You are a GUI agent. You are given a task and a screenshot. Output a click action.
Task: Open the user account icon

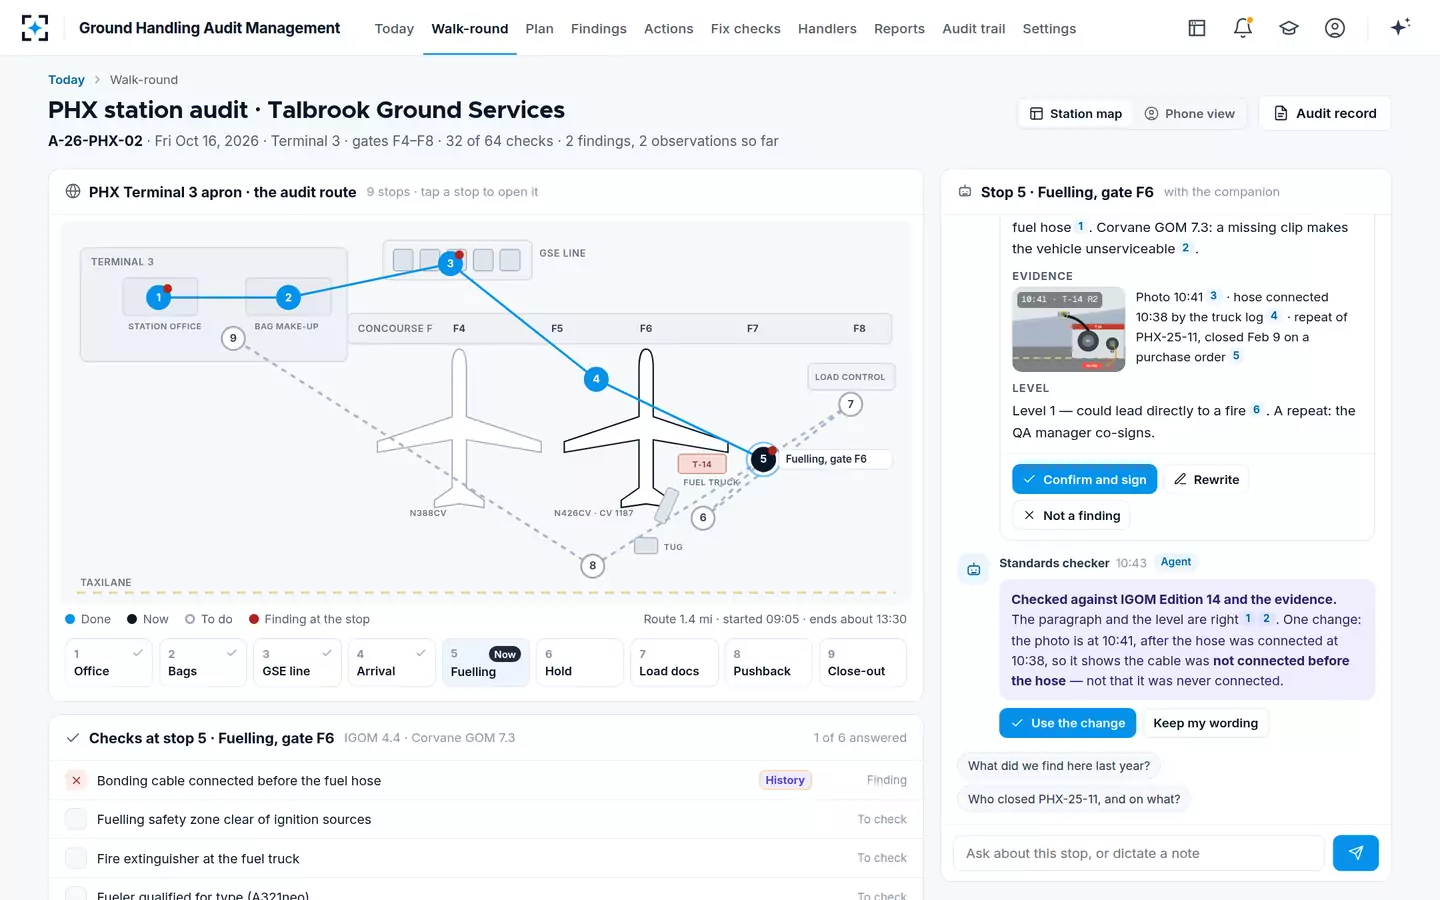click(1335, 28)
